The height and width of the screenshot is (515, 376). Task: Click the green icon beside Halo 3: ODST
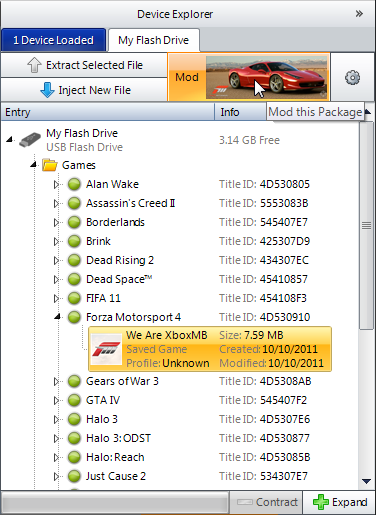74,438
